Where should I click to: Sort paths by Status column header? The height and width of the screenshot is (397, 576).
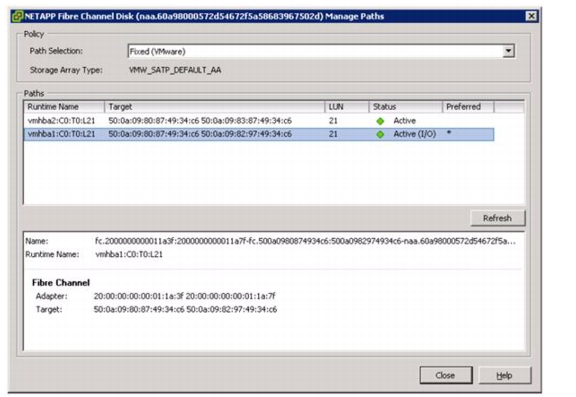pos(406,107)
